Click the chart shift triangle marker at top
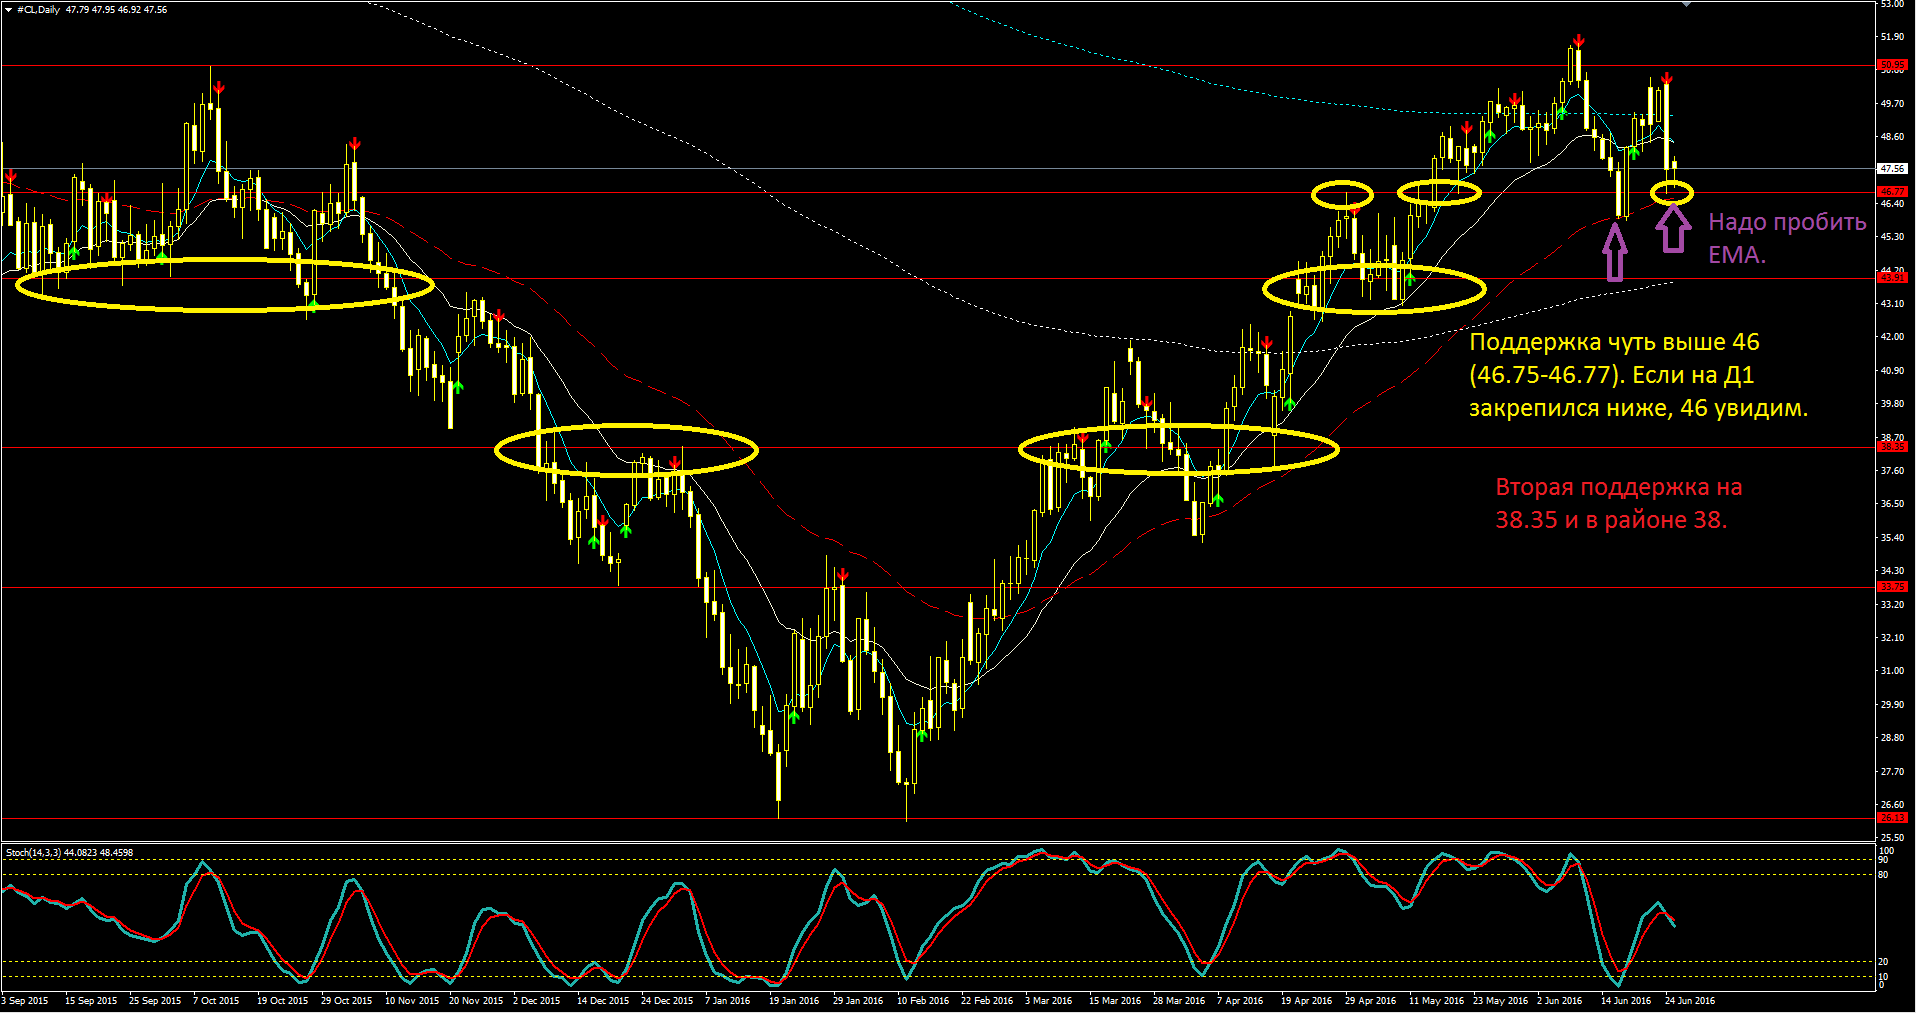The height and width of the screenshot is (1014, 1916). point(1687,5)
